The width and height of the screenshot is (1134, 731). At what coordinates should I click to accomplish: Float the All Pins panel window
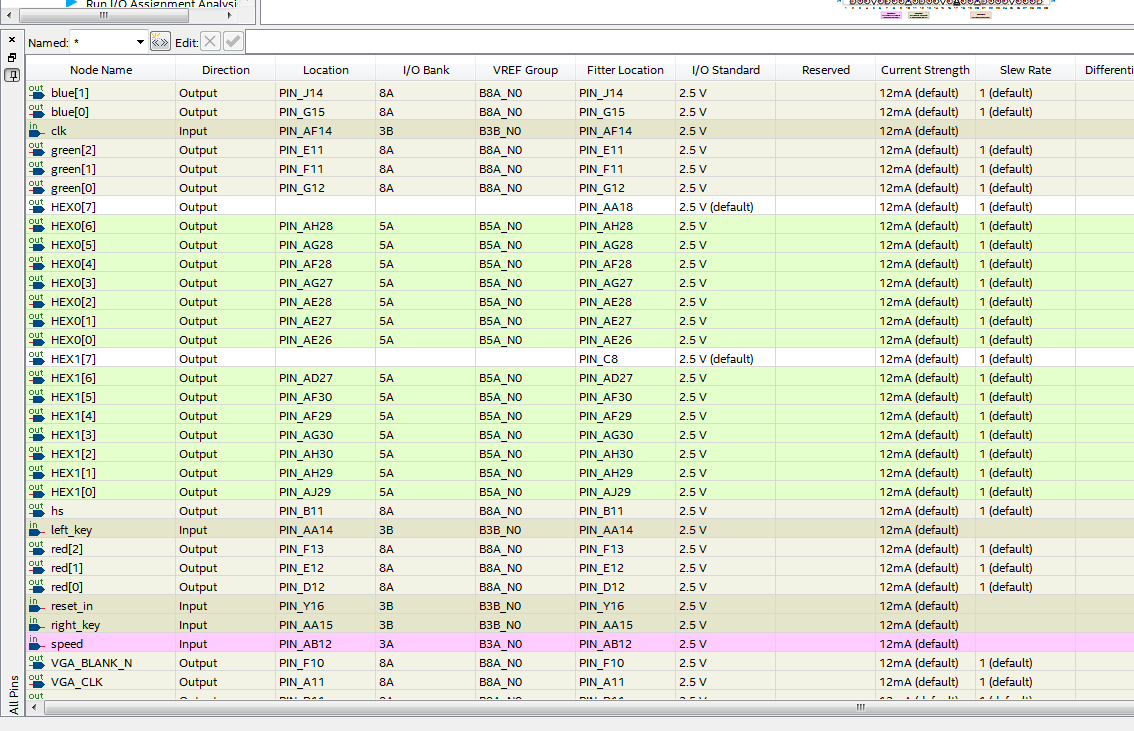[x=12, y=58]
